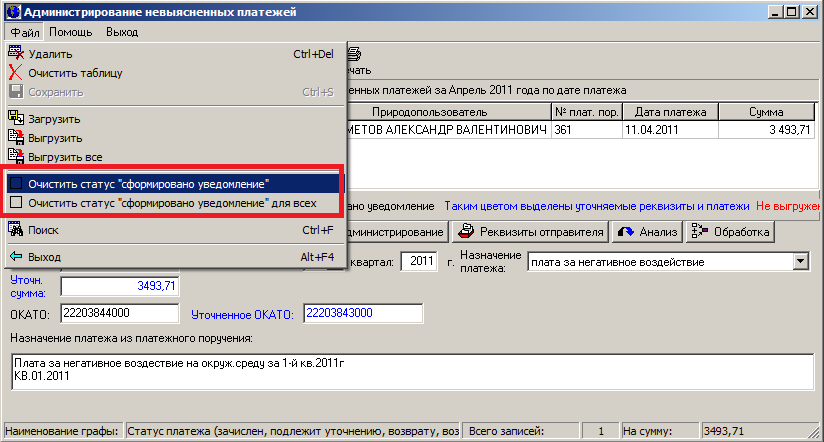Click the red X Очистить таблицу icon
This screenshot has height=442, width=824.
coord(15,73)
